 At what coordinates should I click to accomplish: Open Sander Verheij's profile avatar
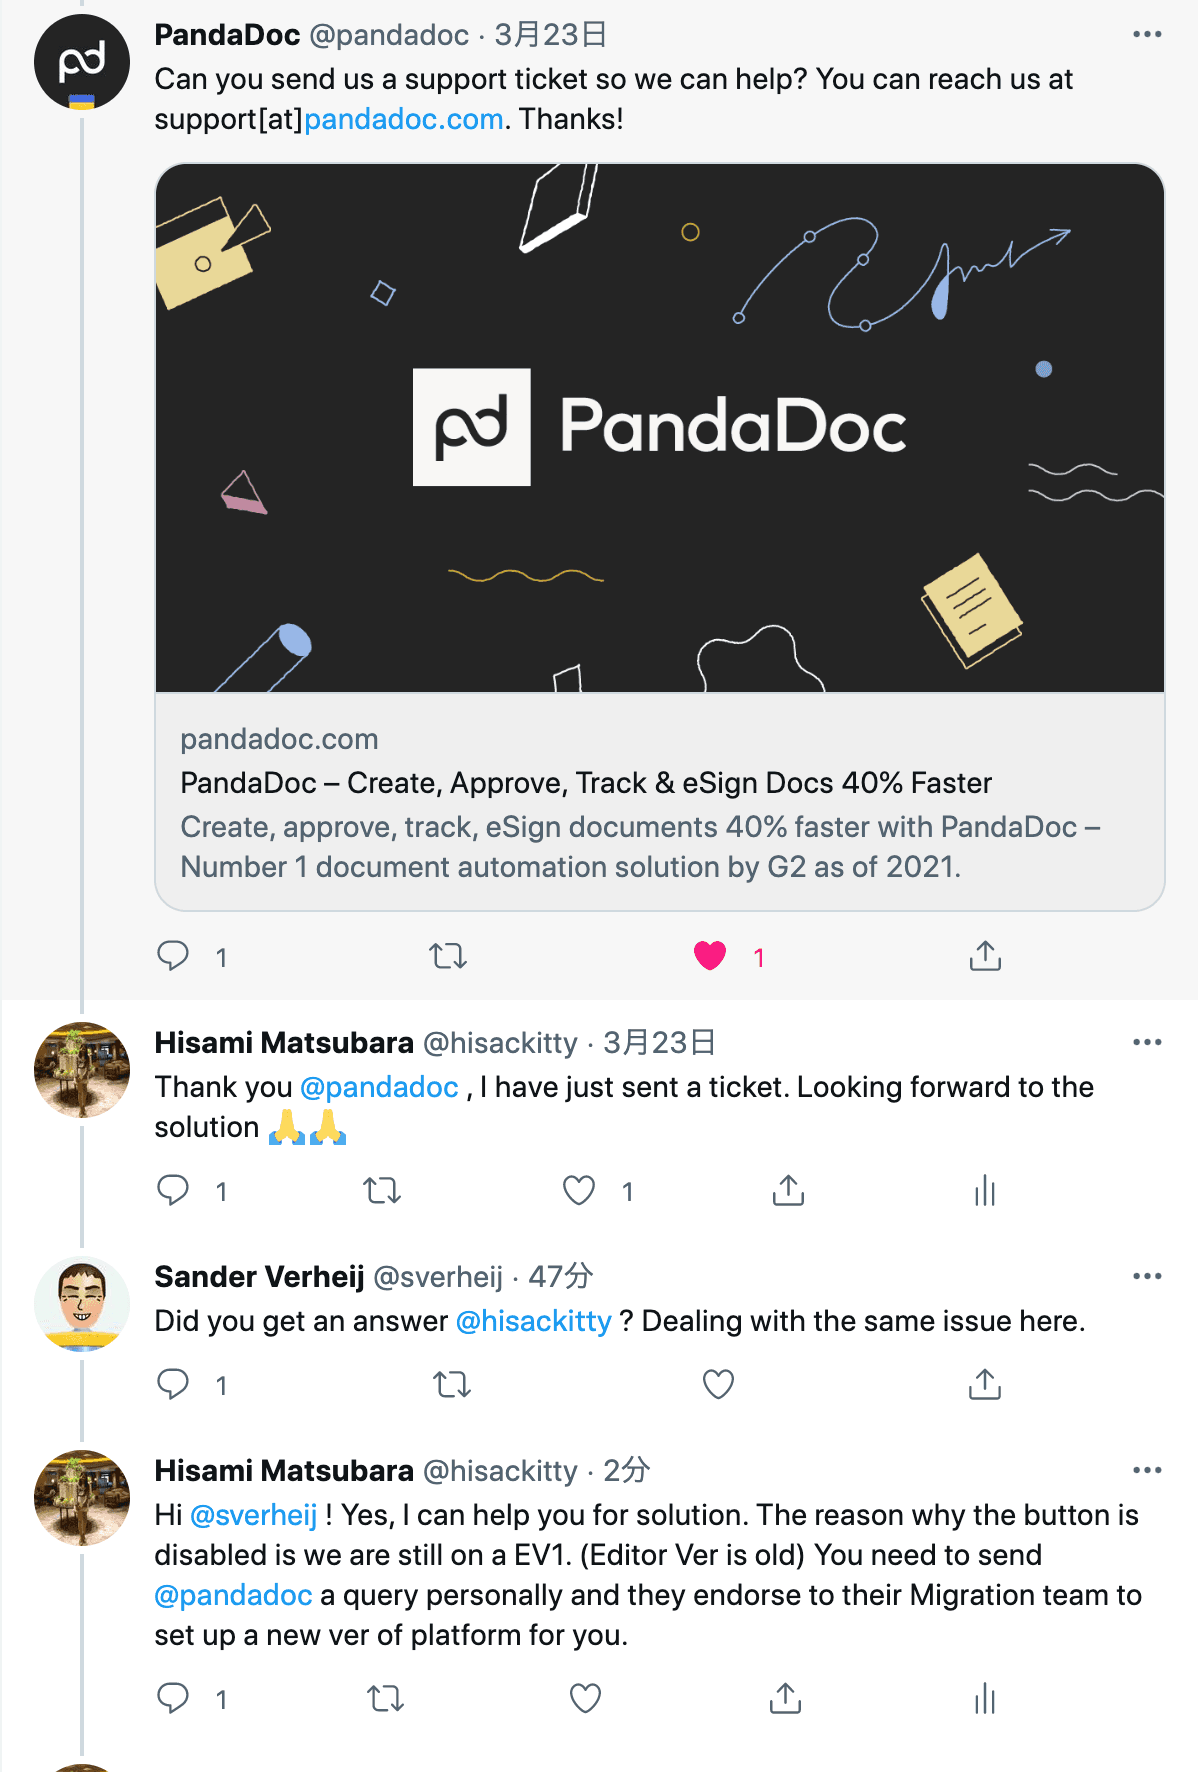(x=82, y=1304)
